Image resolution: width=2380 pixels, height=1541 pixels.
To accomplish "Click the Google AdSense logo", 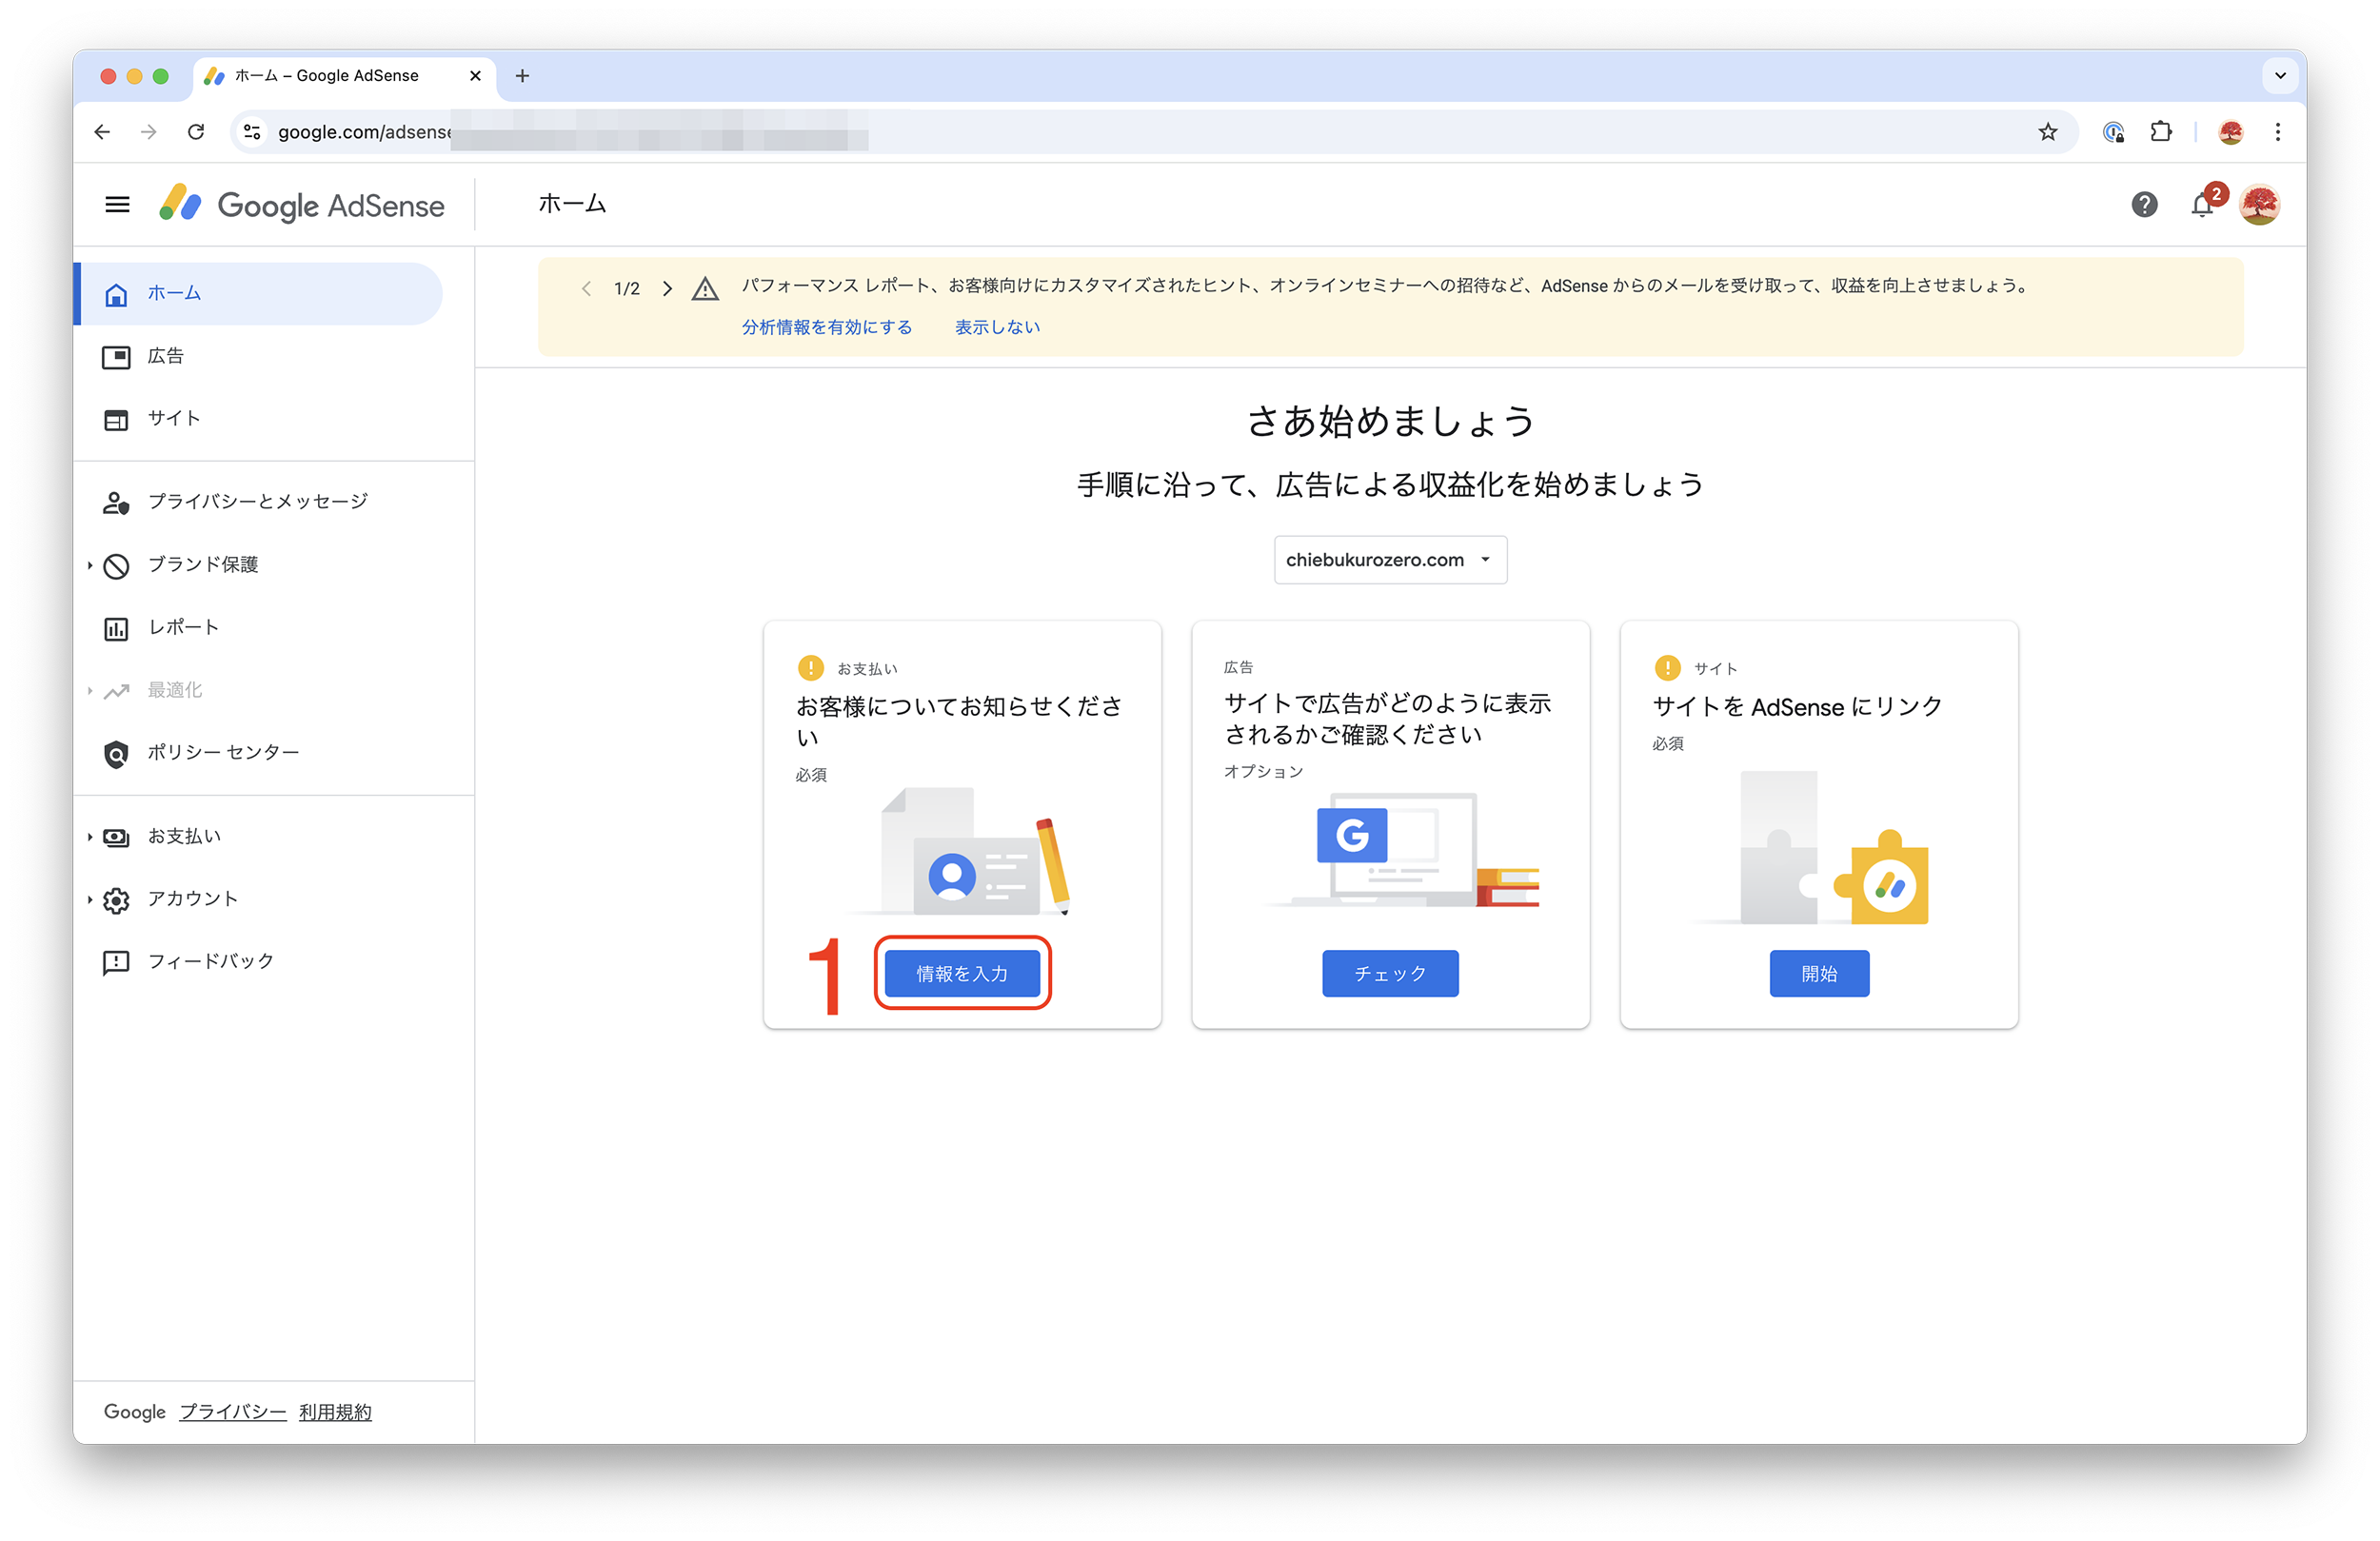I will [302, 205].
